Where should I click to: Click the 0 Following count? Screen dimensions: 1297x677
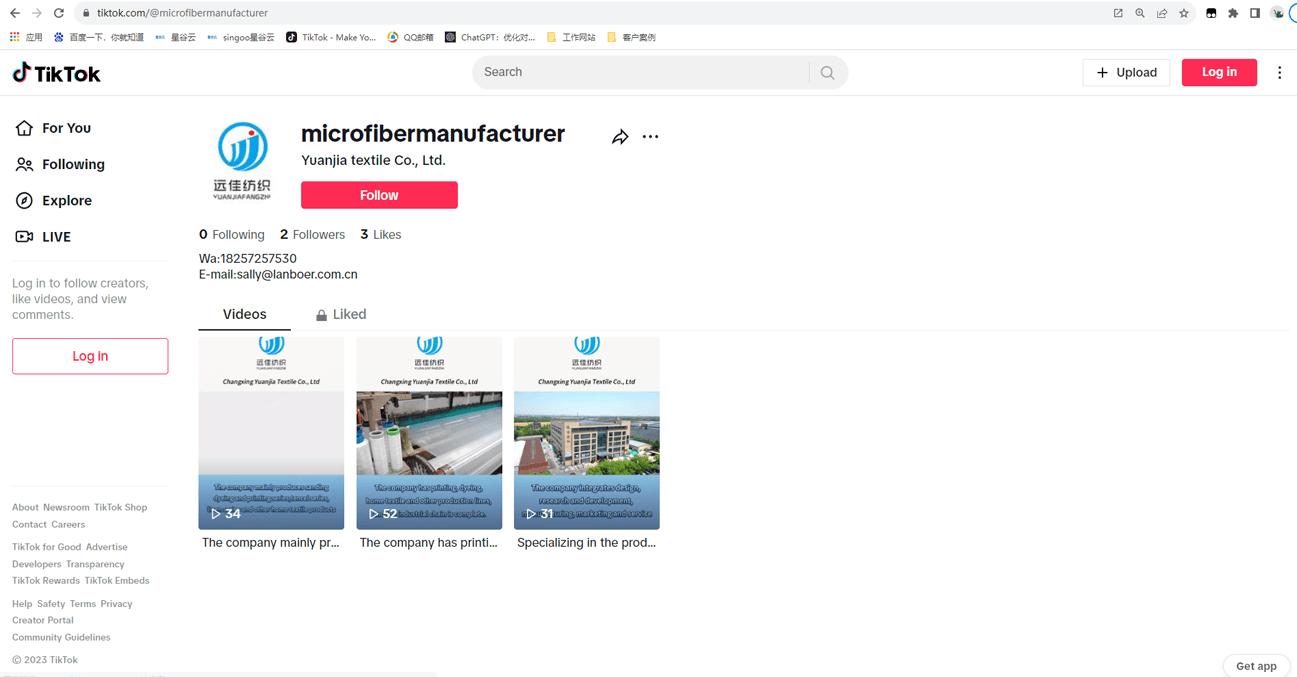pyautogui.click(x=232, y=234)
